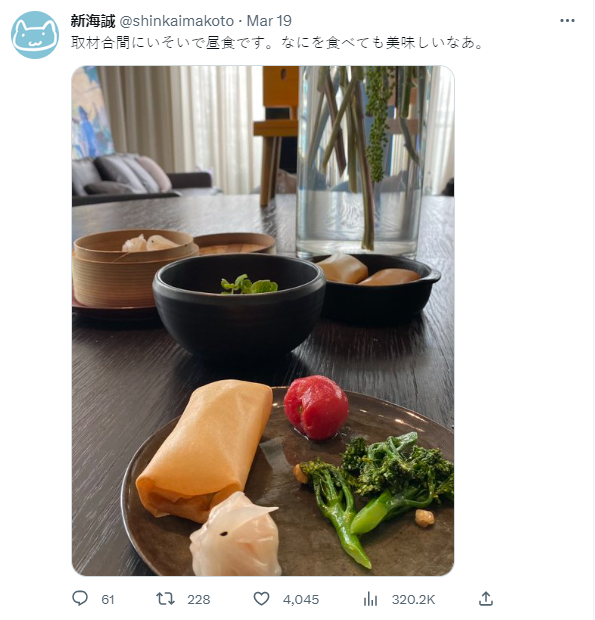
Task: Like the tweet with the heart icon
Action: 261,599
